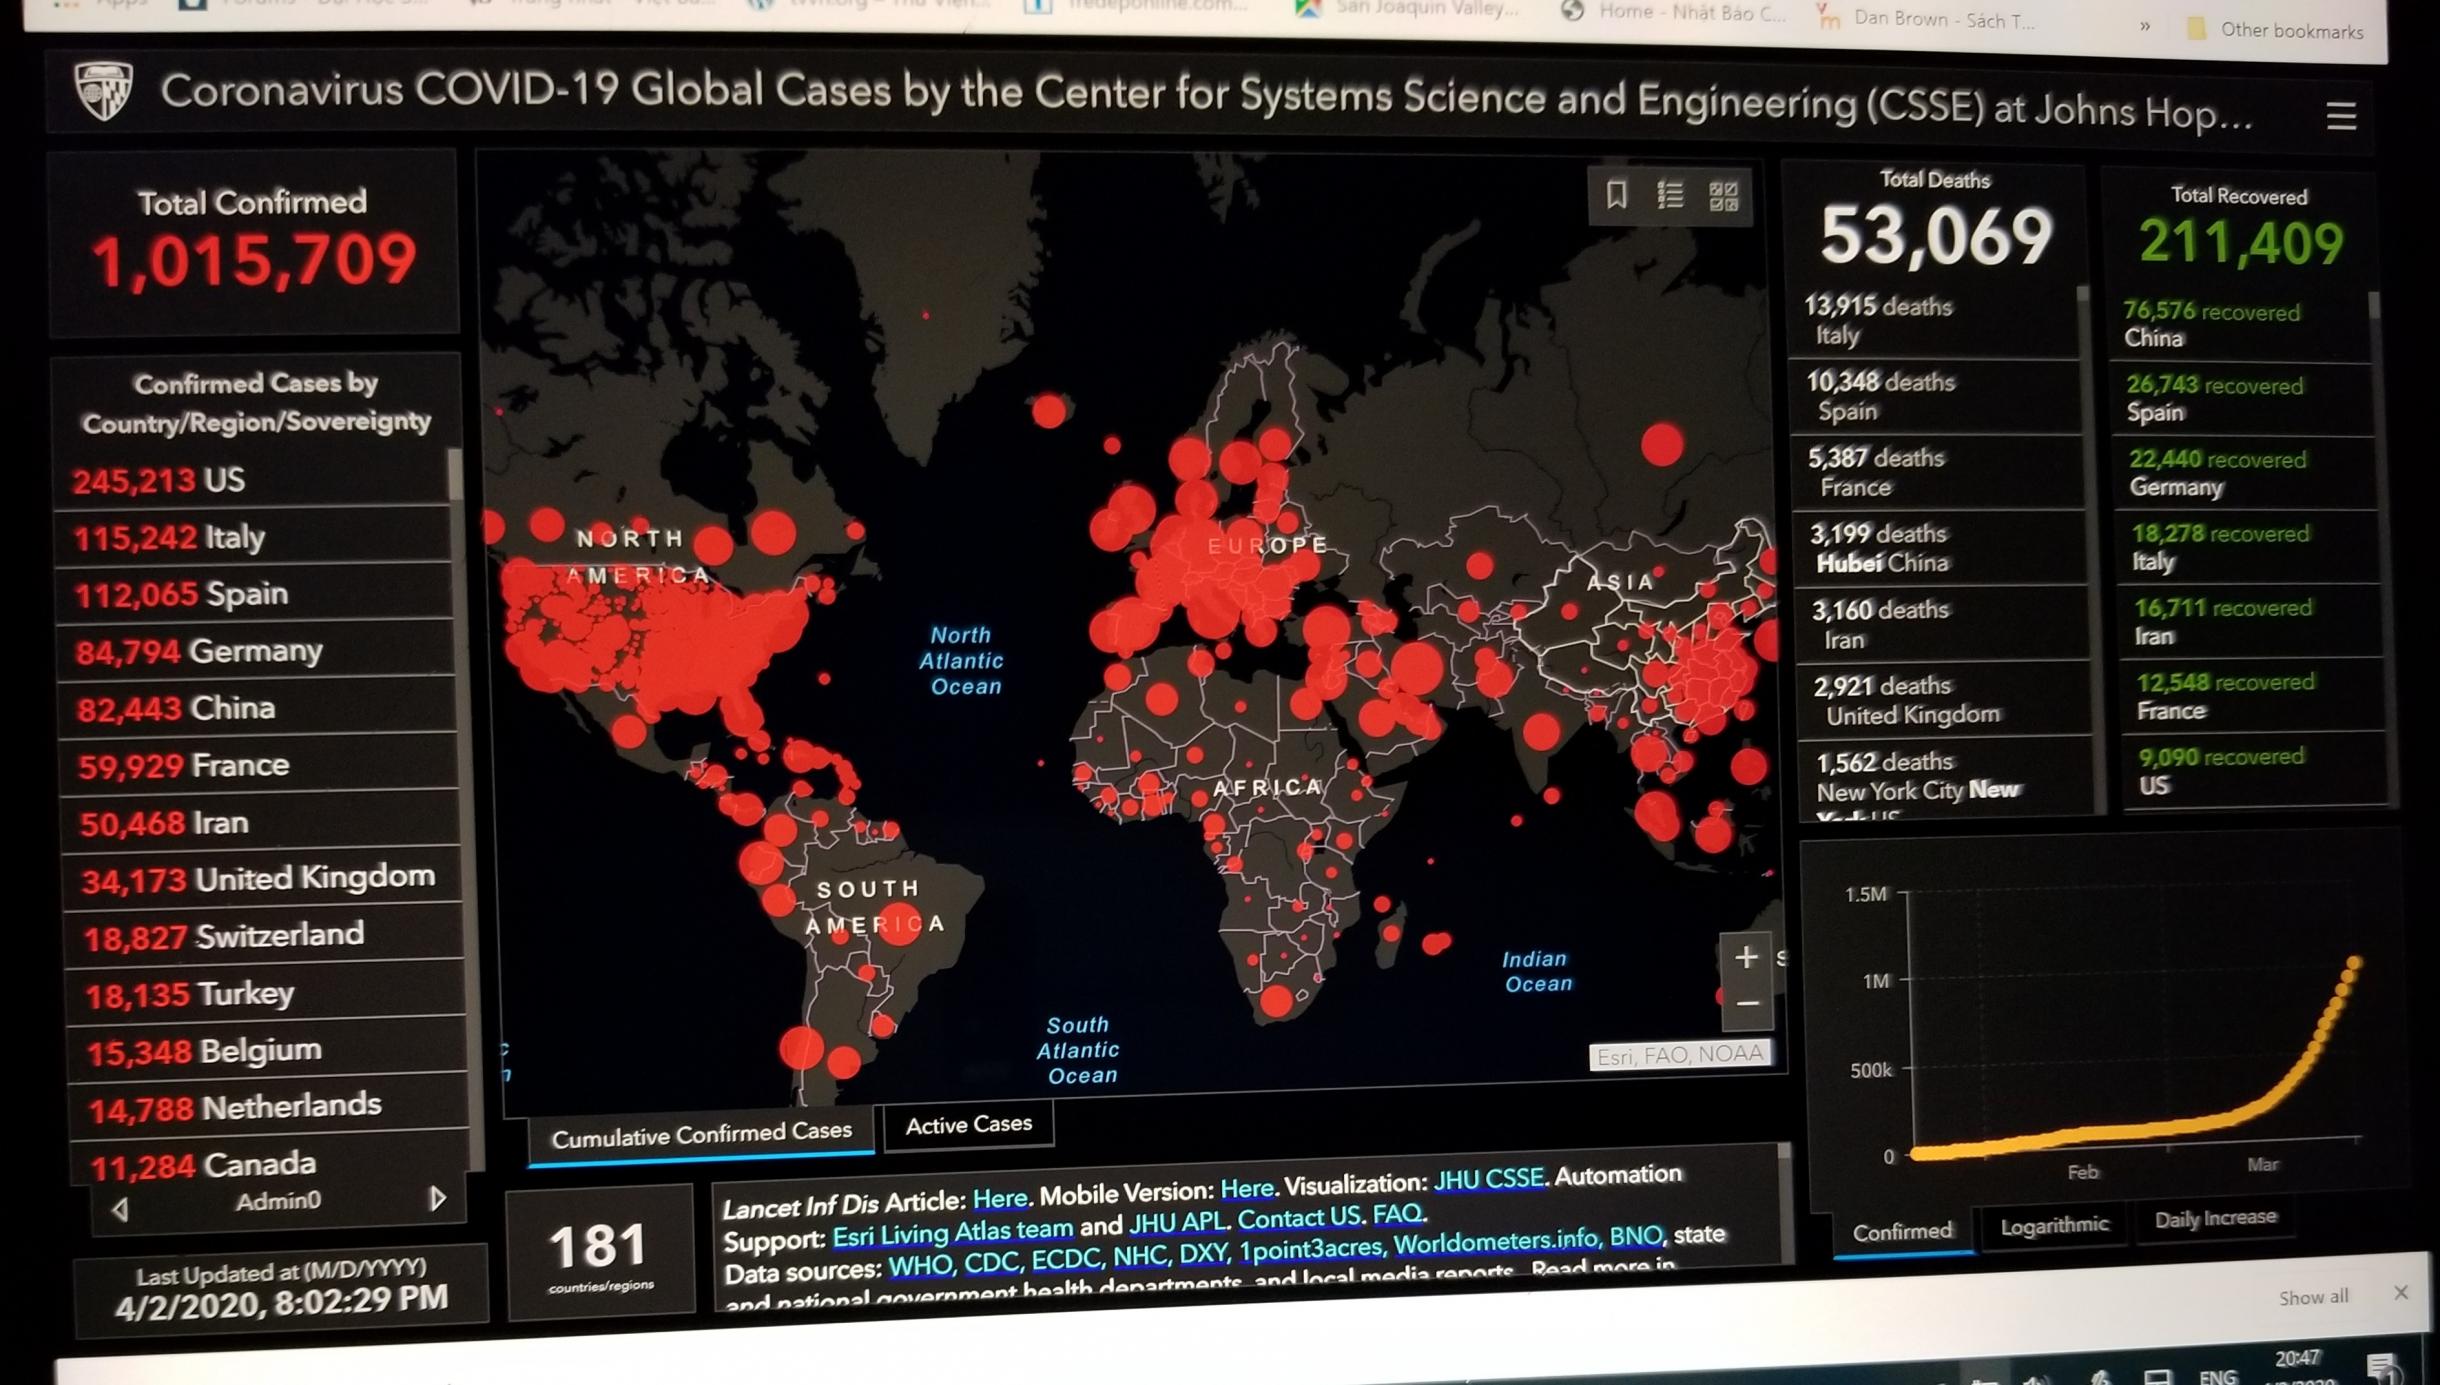The height and width of the screenshot is (1385, 2440).
Task: Open the basemap gallery grid icon
Action: [1723, 196]
